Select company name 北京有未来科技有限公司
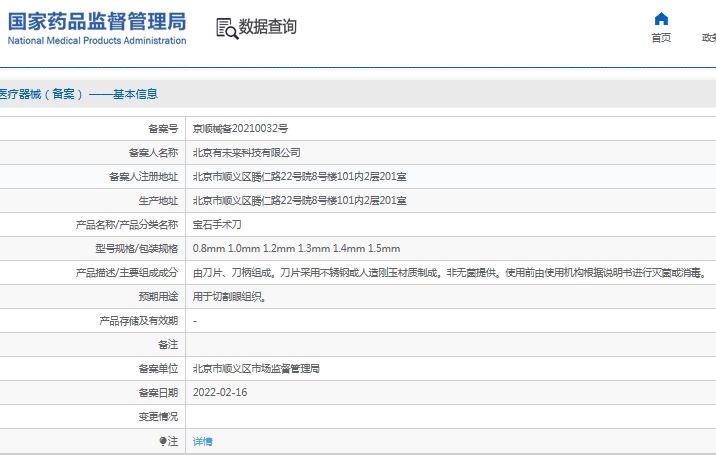 247,153
